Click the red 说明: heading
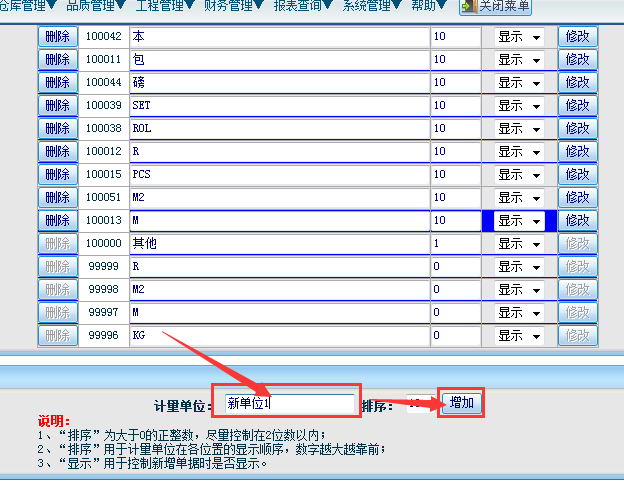Image resolution: width=624 pixels, height=491 pixels. [54, 421]
